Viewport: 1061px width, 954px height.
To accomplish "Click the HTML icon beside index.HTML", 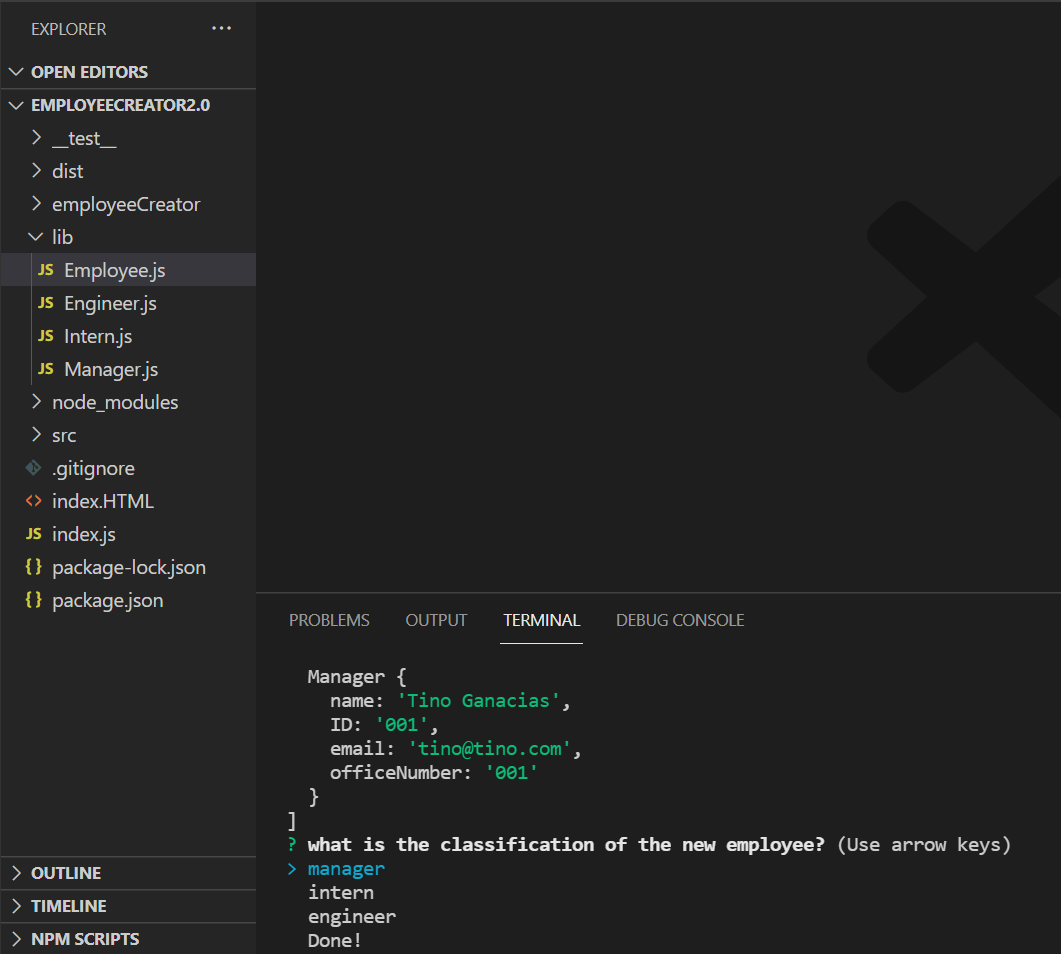I will [32, 501].
